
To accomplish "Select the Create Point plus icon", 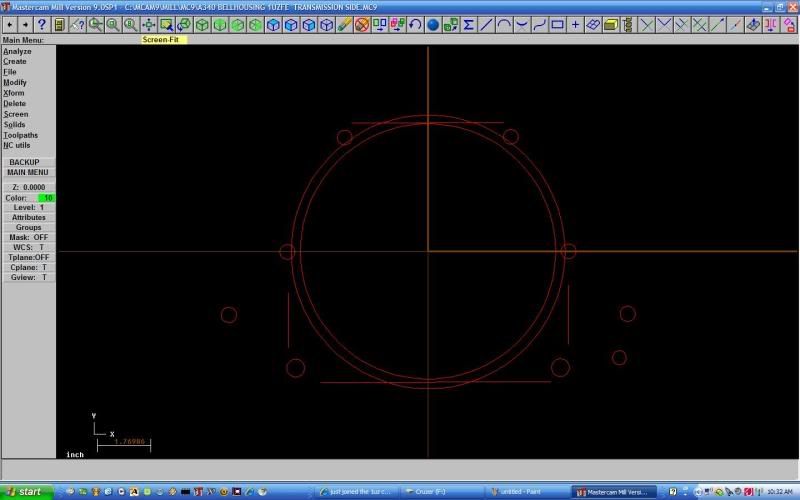I will coord(575,24).
